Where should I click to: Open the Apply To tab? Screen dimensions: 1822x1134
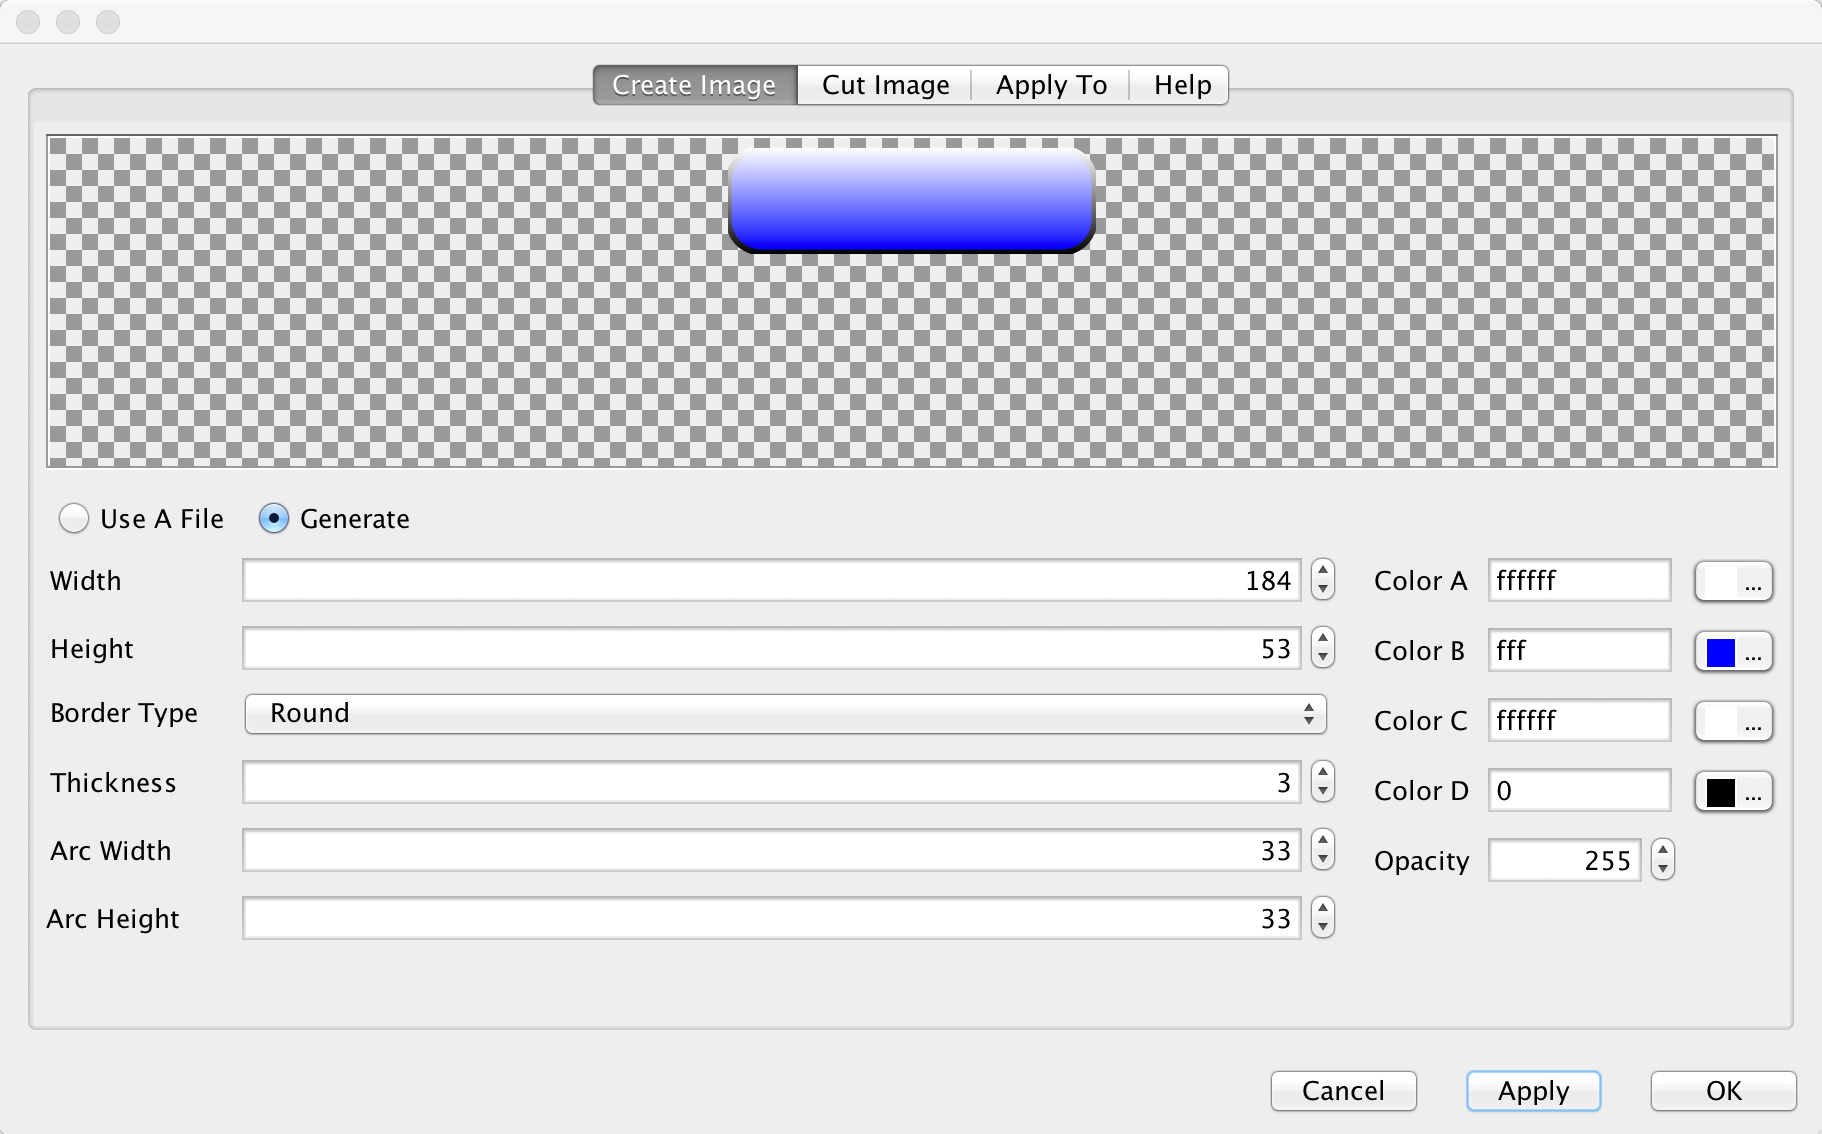1050,85
